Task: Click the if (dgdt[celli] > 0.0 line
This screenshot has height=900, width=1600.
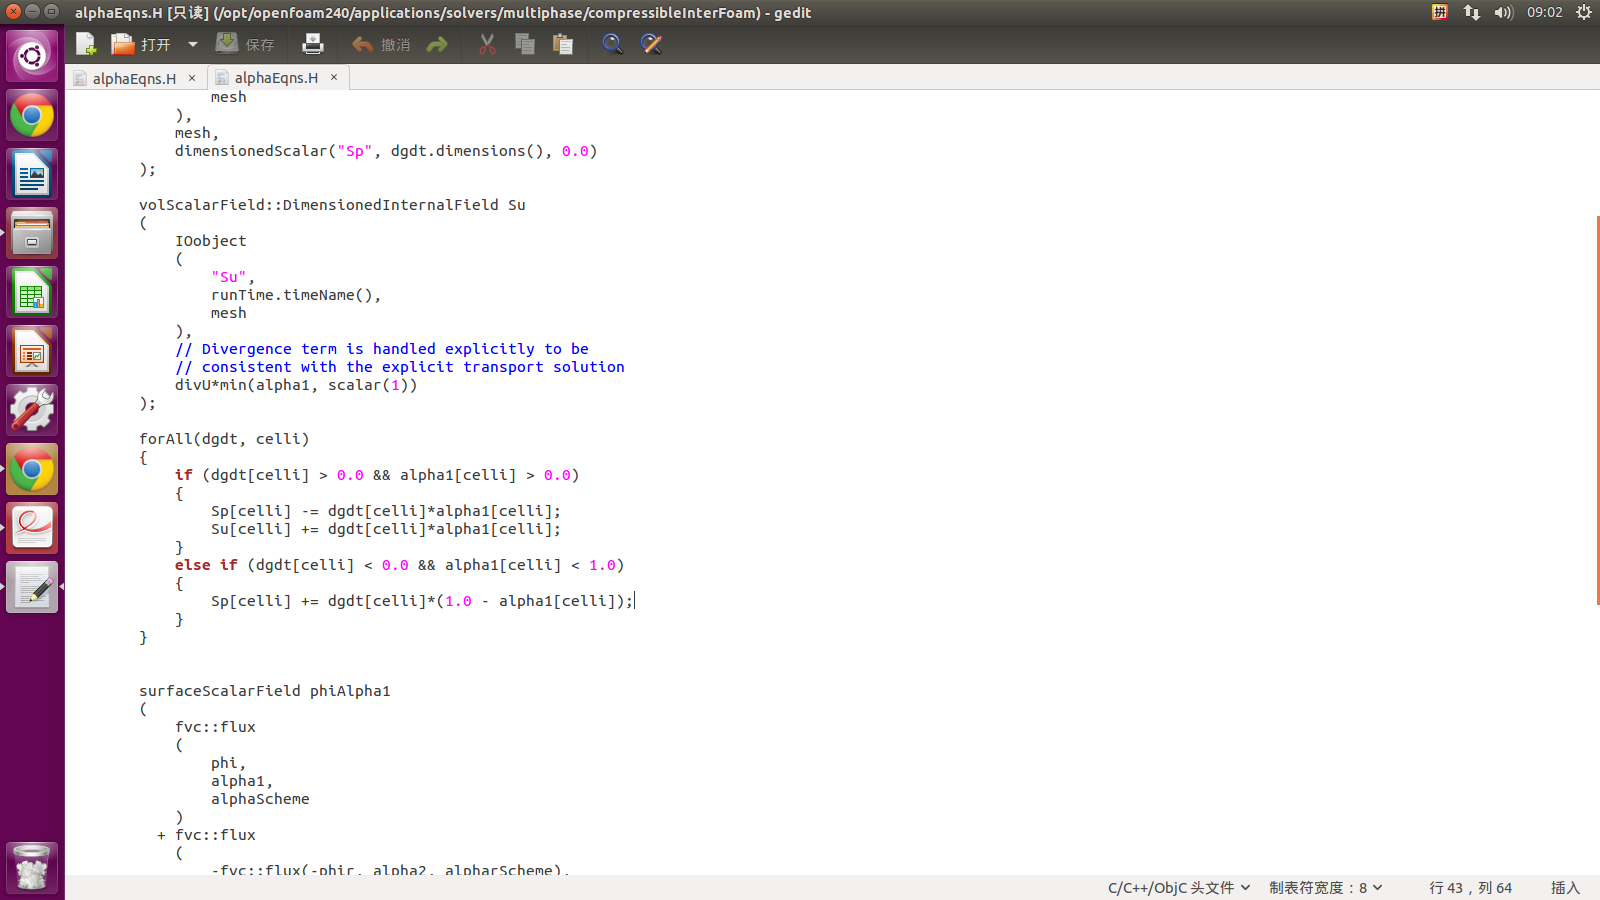Action: pos(377,475)
